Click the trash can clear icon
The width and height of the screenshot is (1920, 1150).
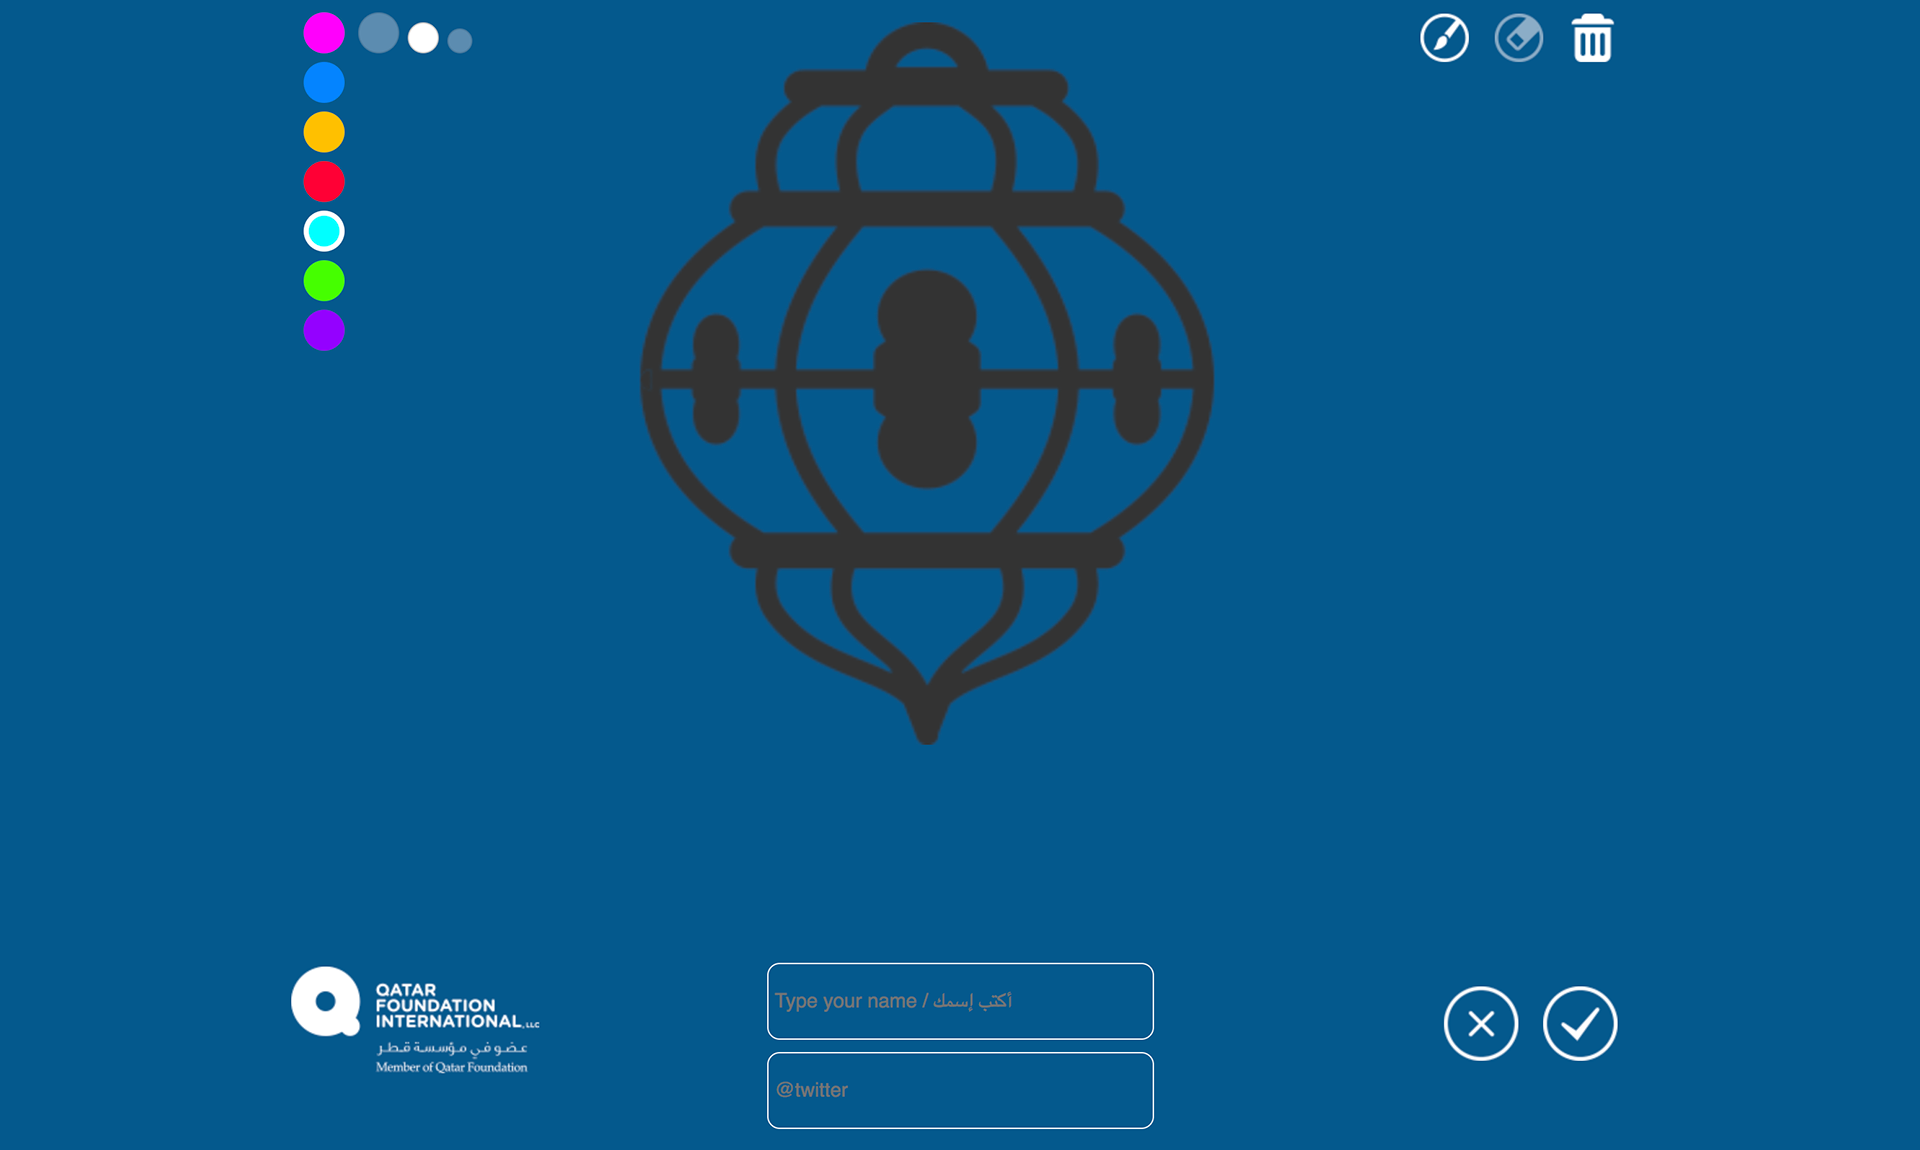1592,39
